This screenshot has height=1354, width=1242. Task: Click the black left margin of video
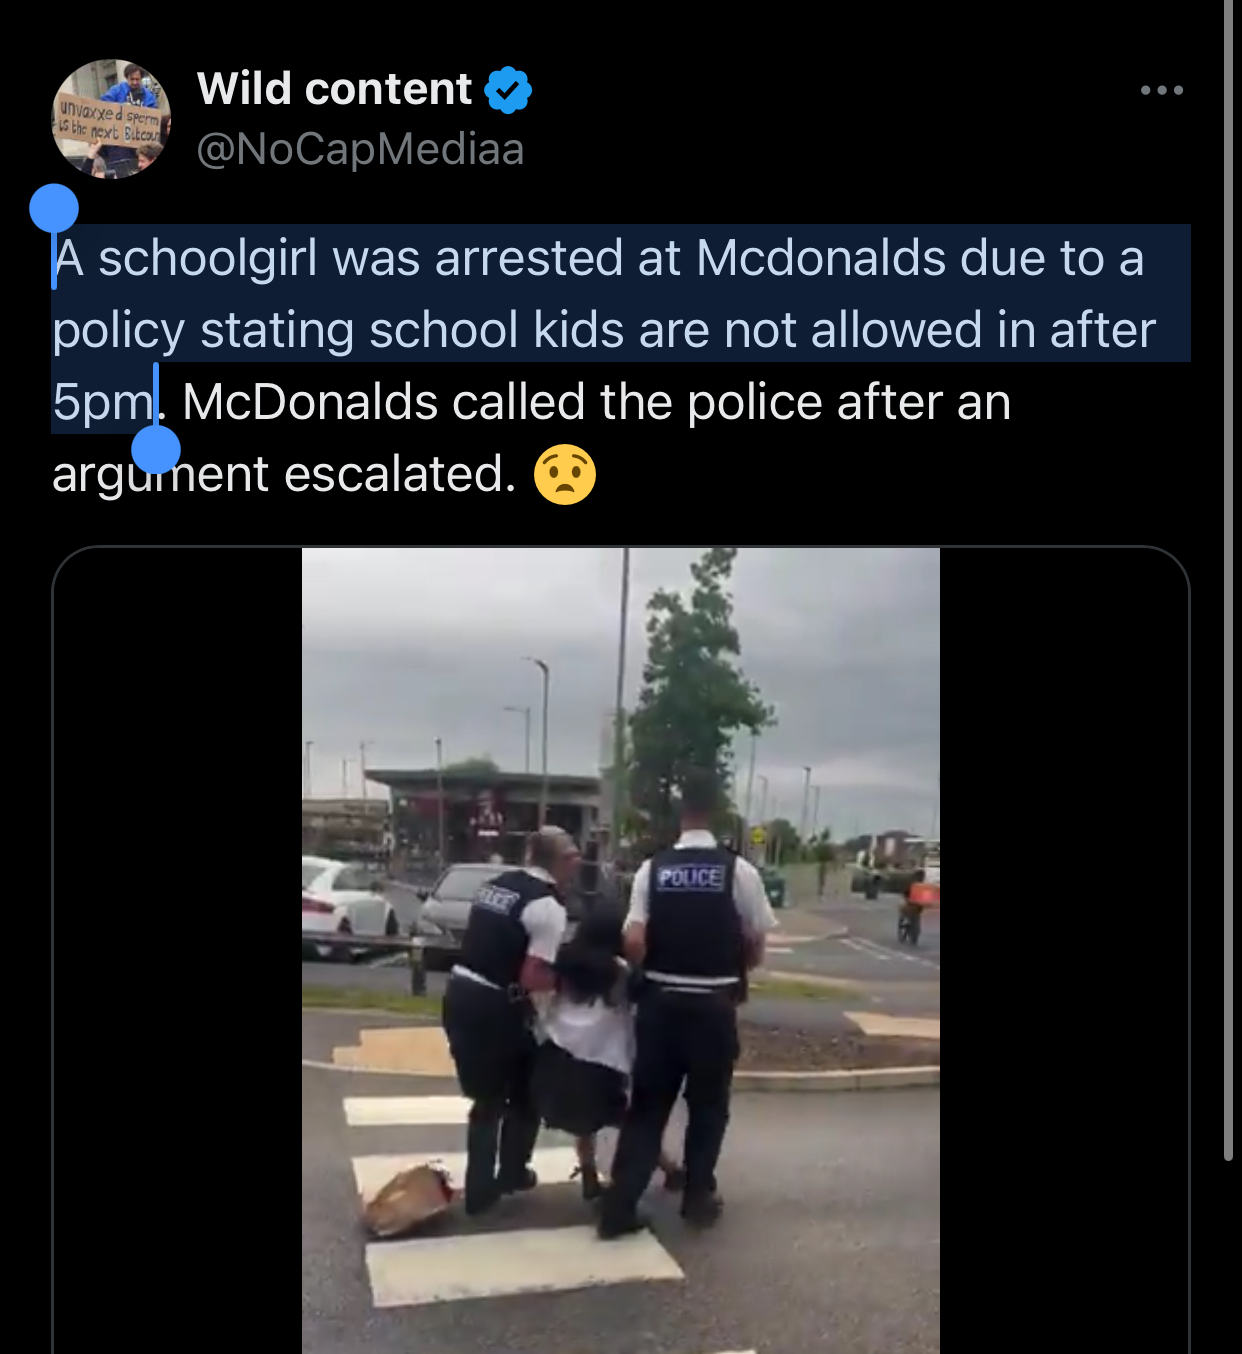178,950
